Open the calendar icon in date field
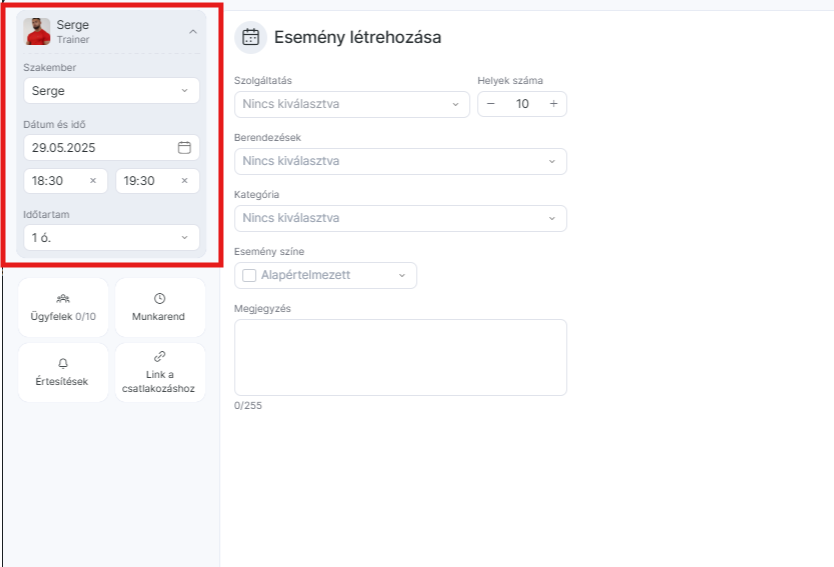Screen dimensions: 834x567 [184, 147]
